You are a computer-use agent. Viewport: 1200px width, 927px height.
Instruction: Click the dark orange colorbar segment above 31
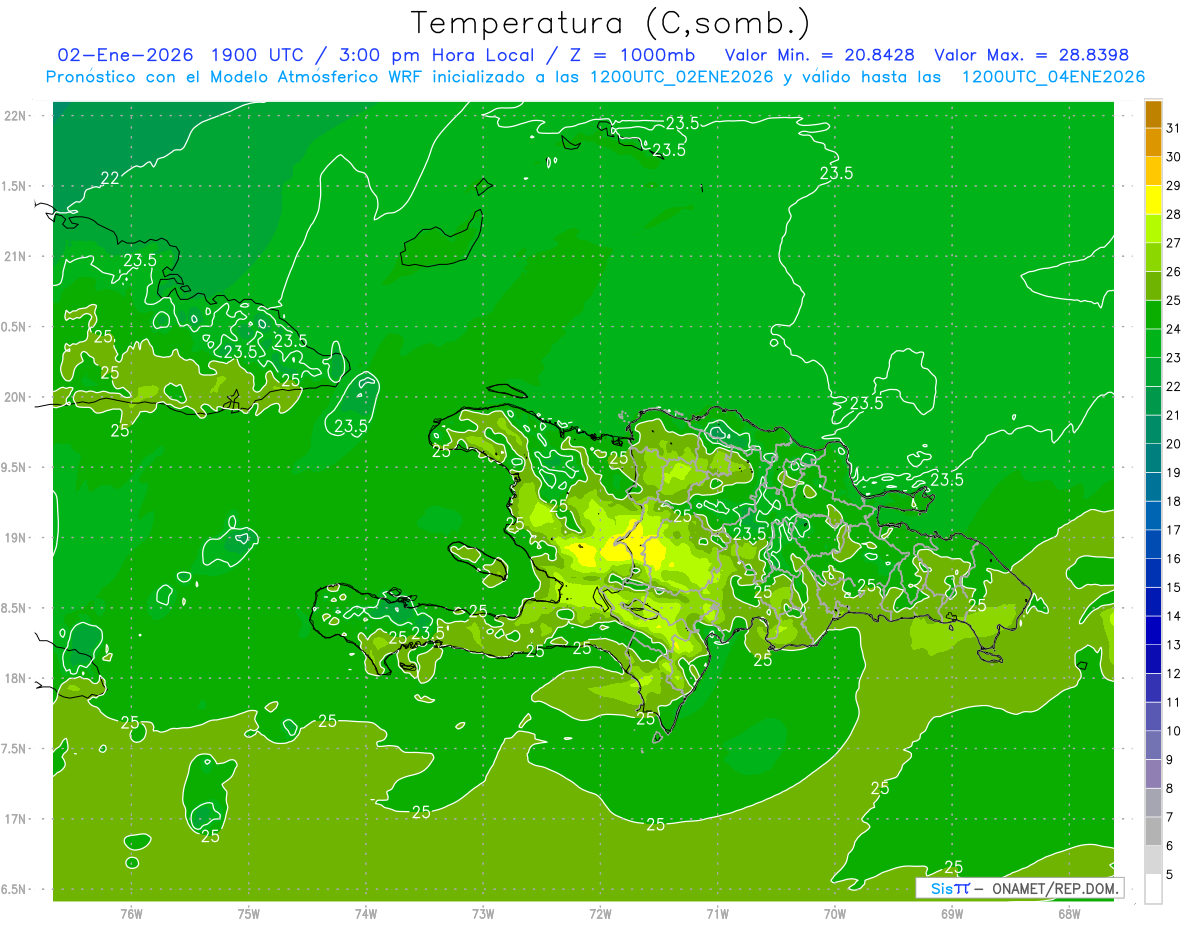(1153, 114)
